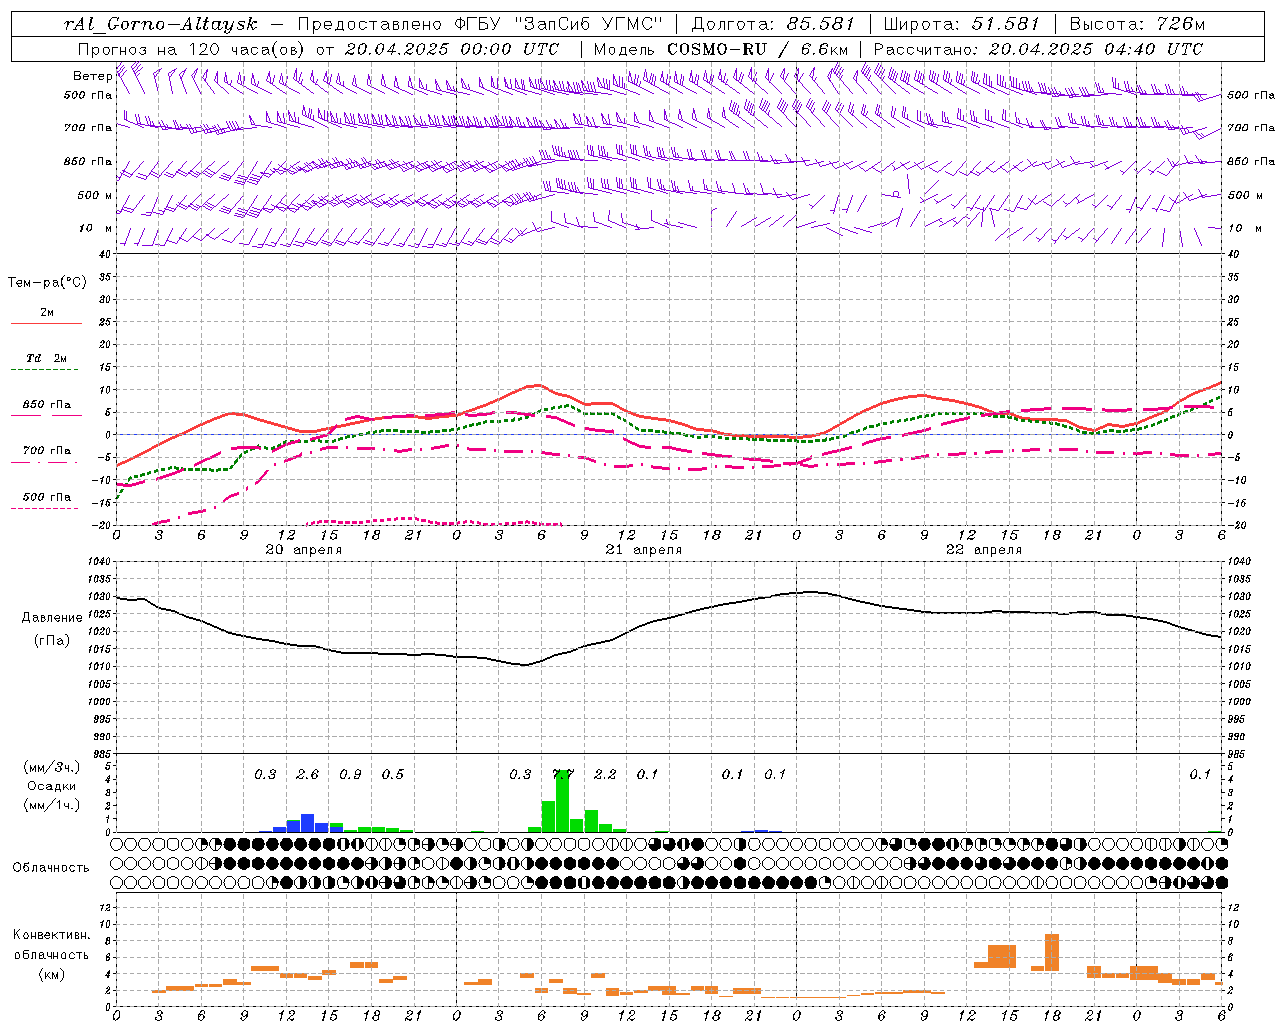Click the '850 гПа' temperature legend entry
Viewport: 1280px width, 1024px height.
47,405
